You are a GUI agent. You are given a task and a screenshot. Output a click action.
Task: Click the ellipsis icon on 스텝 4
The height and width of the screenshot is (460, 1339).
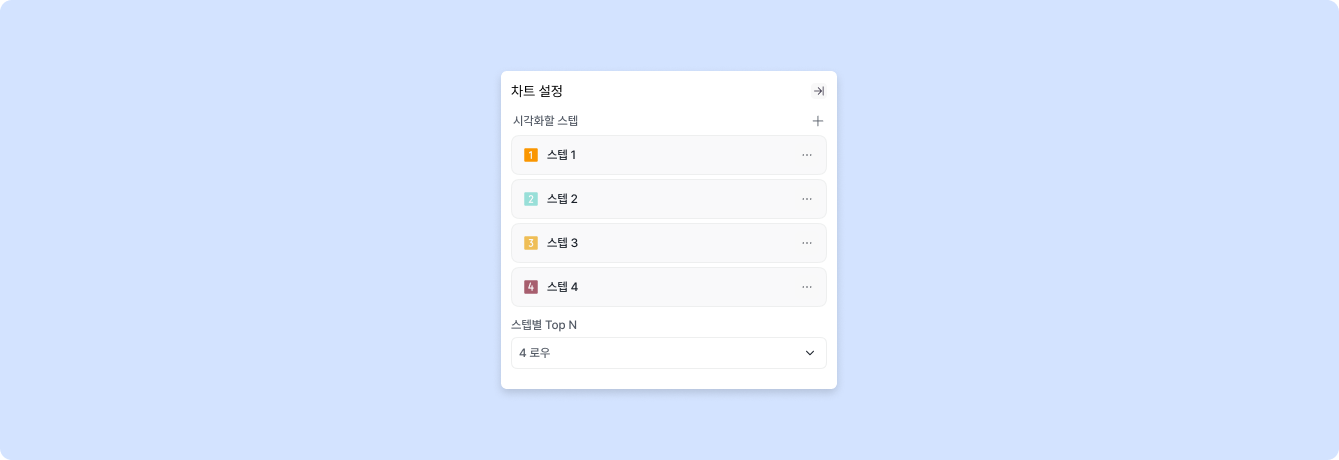click(807, 287)
